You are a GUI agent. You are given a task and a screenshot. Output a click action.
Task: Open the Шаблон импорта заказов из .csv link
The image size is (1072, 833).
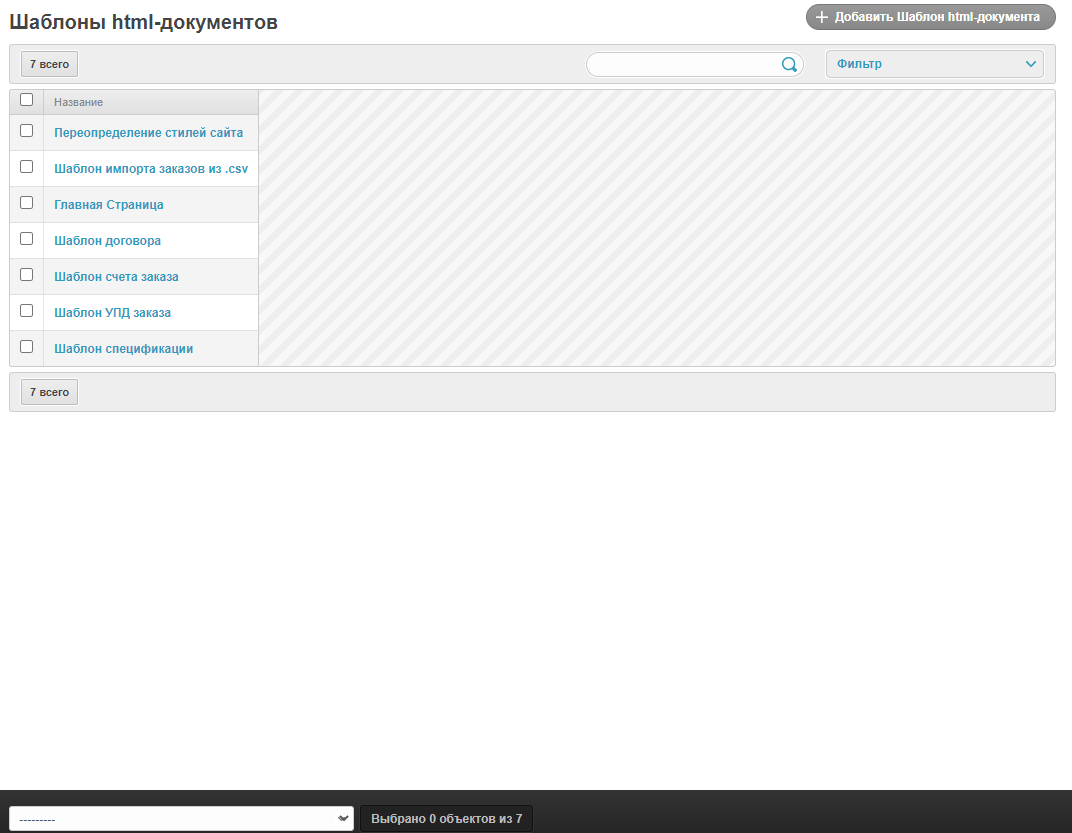(x=151, y=169)
